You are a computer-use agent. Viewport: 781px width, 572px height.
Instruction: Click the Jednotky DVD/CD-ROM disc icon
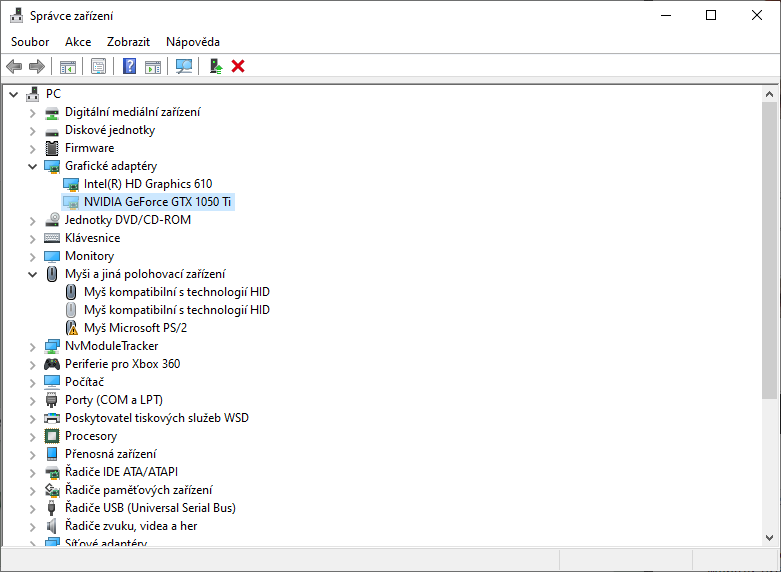pyautogui.click(x=52, y=220)
